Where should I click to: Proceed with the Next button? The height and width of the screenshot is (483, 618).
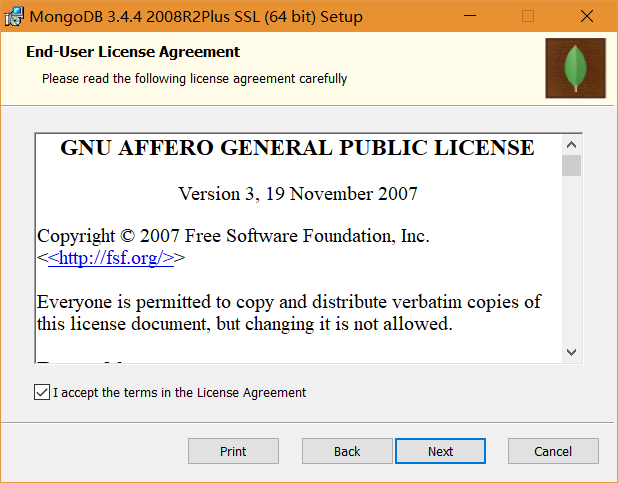tap(441, 451)
